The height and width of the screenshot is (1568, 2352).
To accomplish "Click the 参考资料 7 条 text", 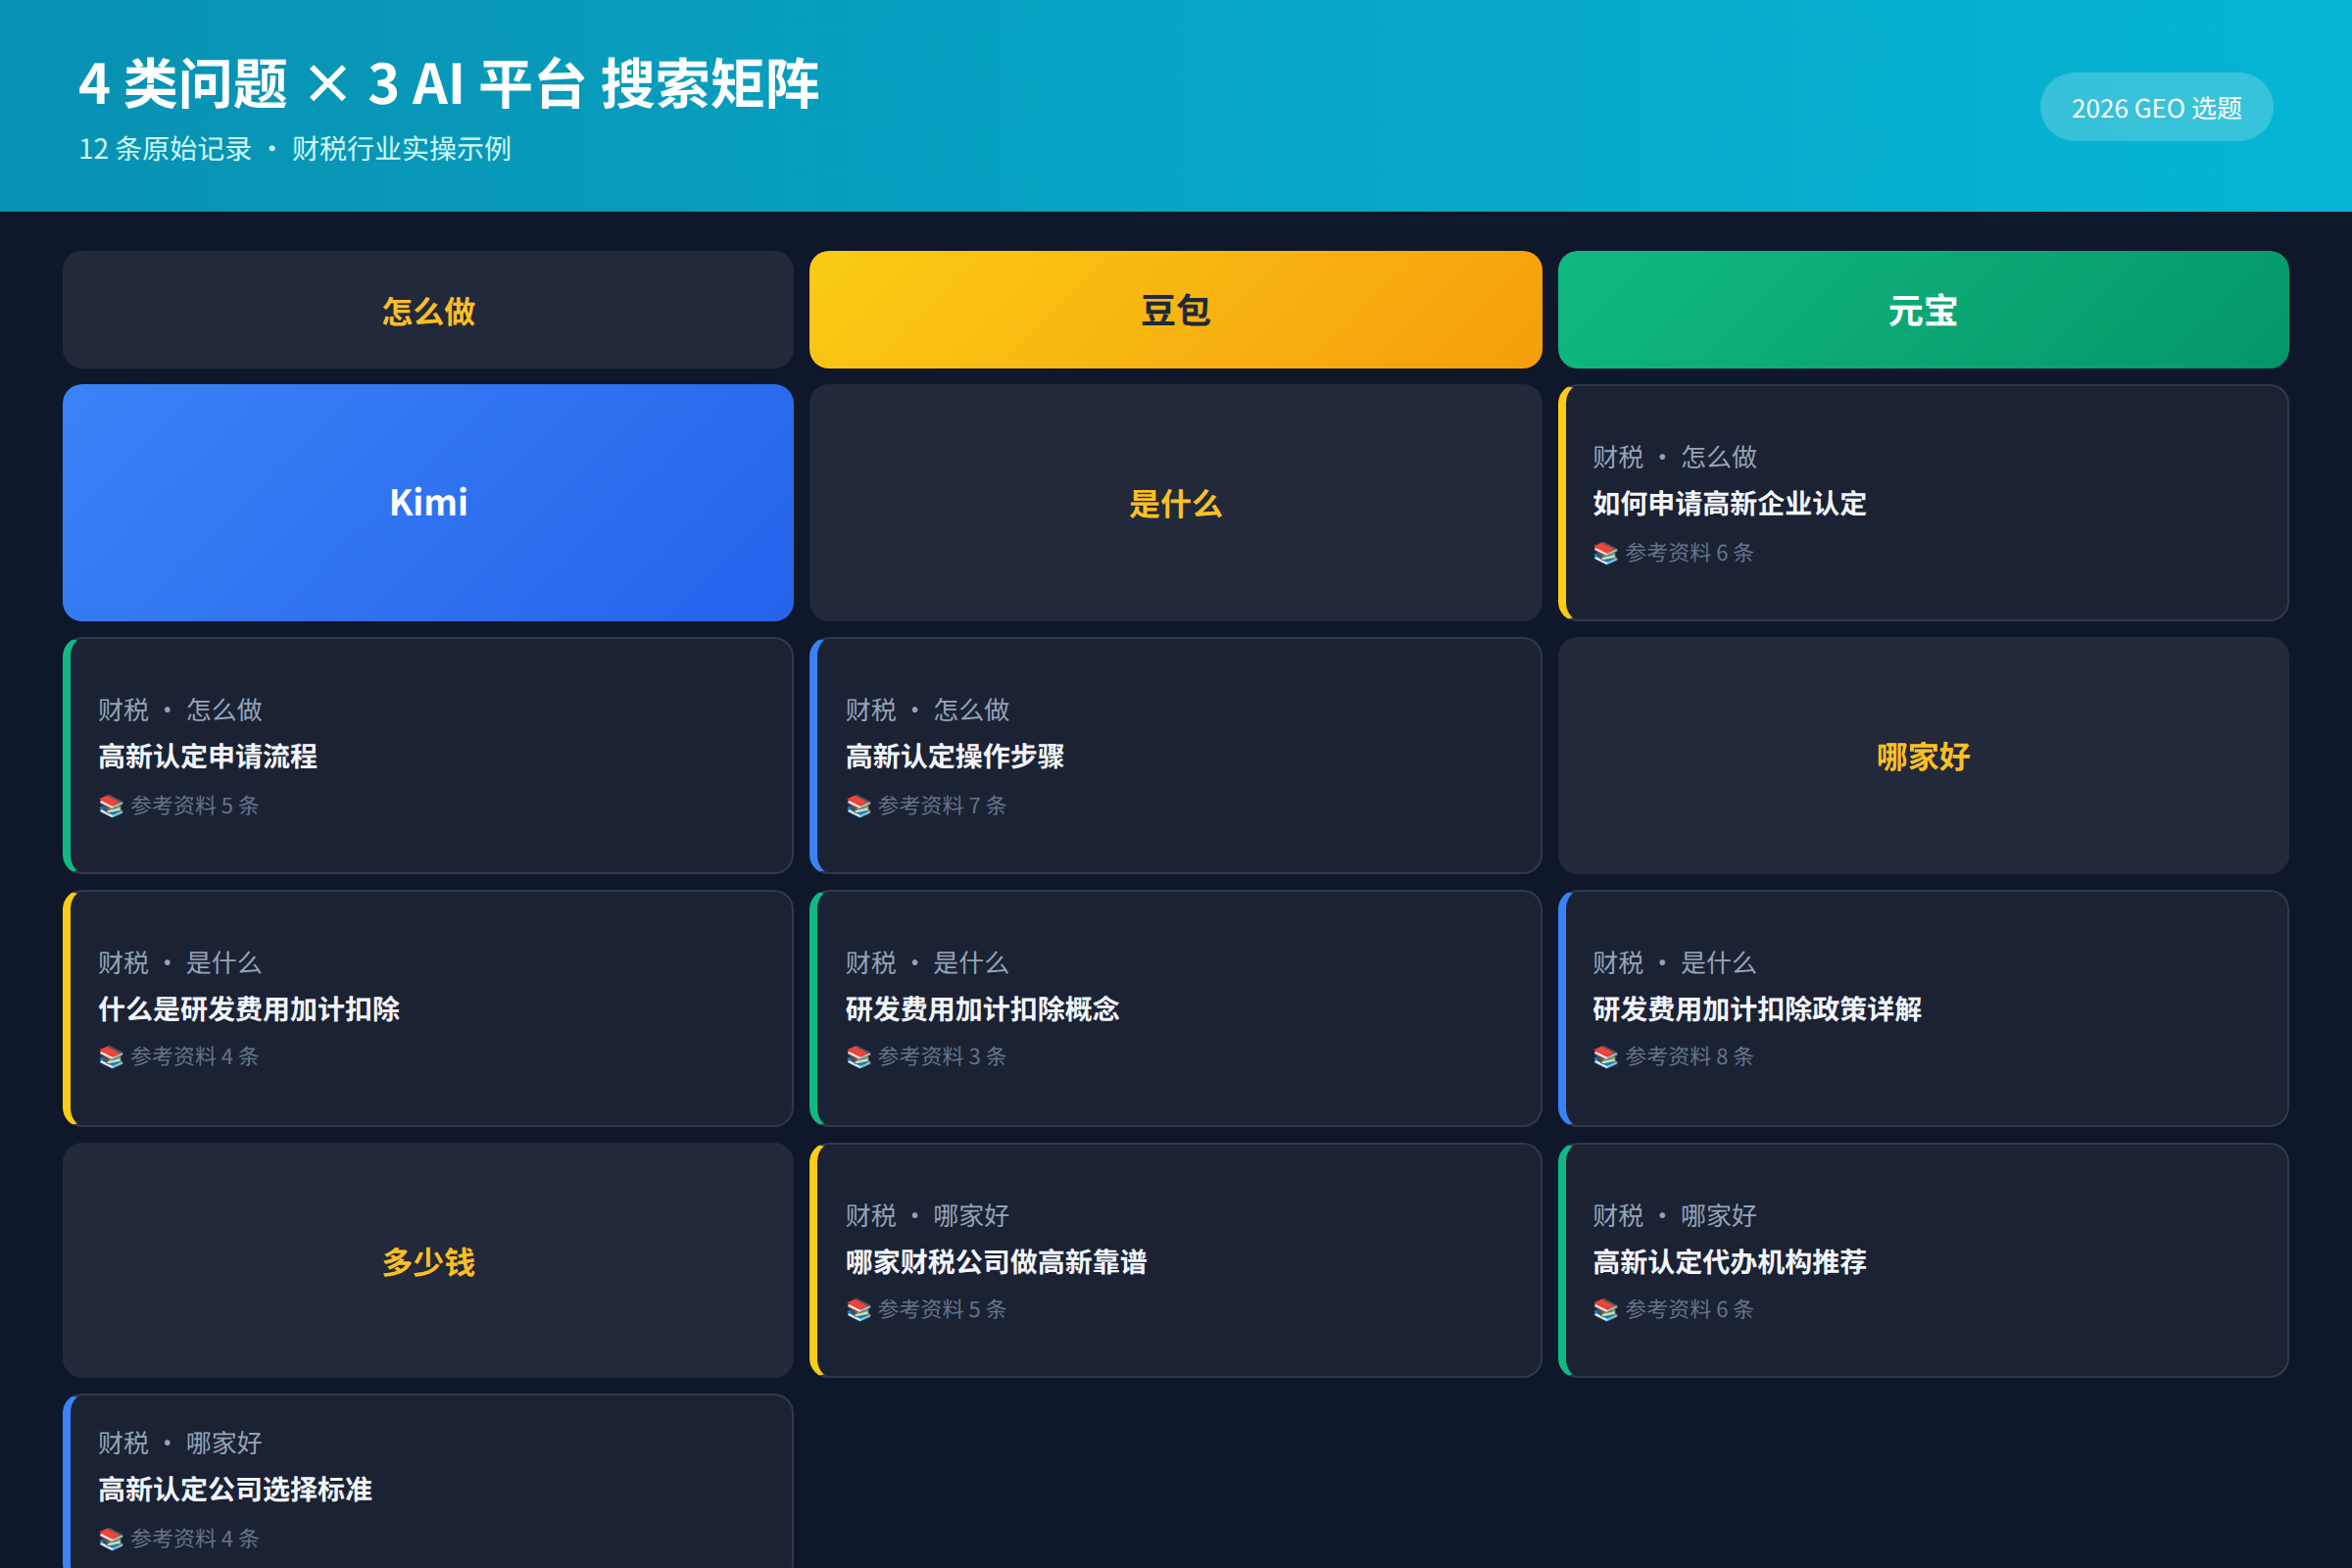I will (x=941, y=806).
